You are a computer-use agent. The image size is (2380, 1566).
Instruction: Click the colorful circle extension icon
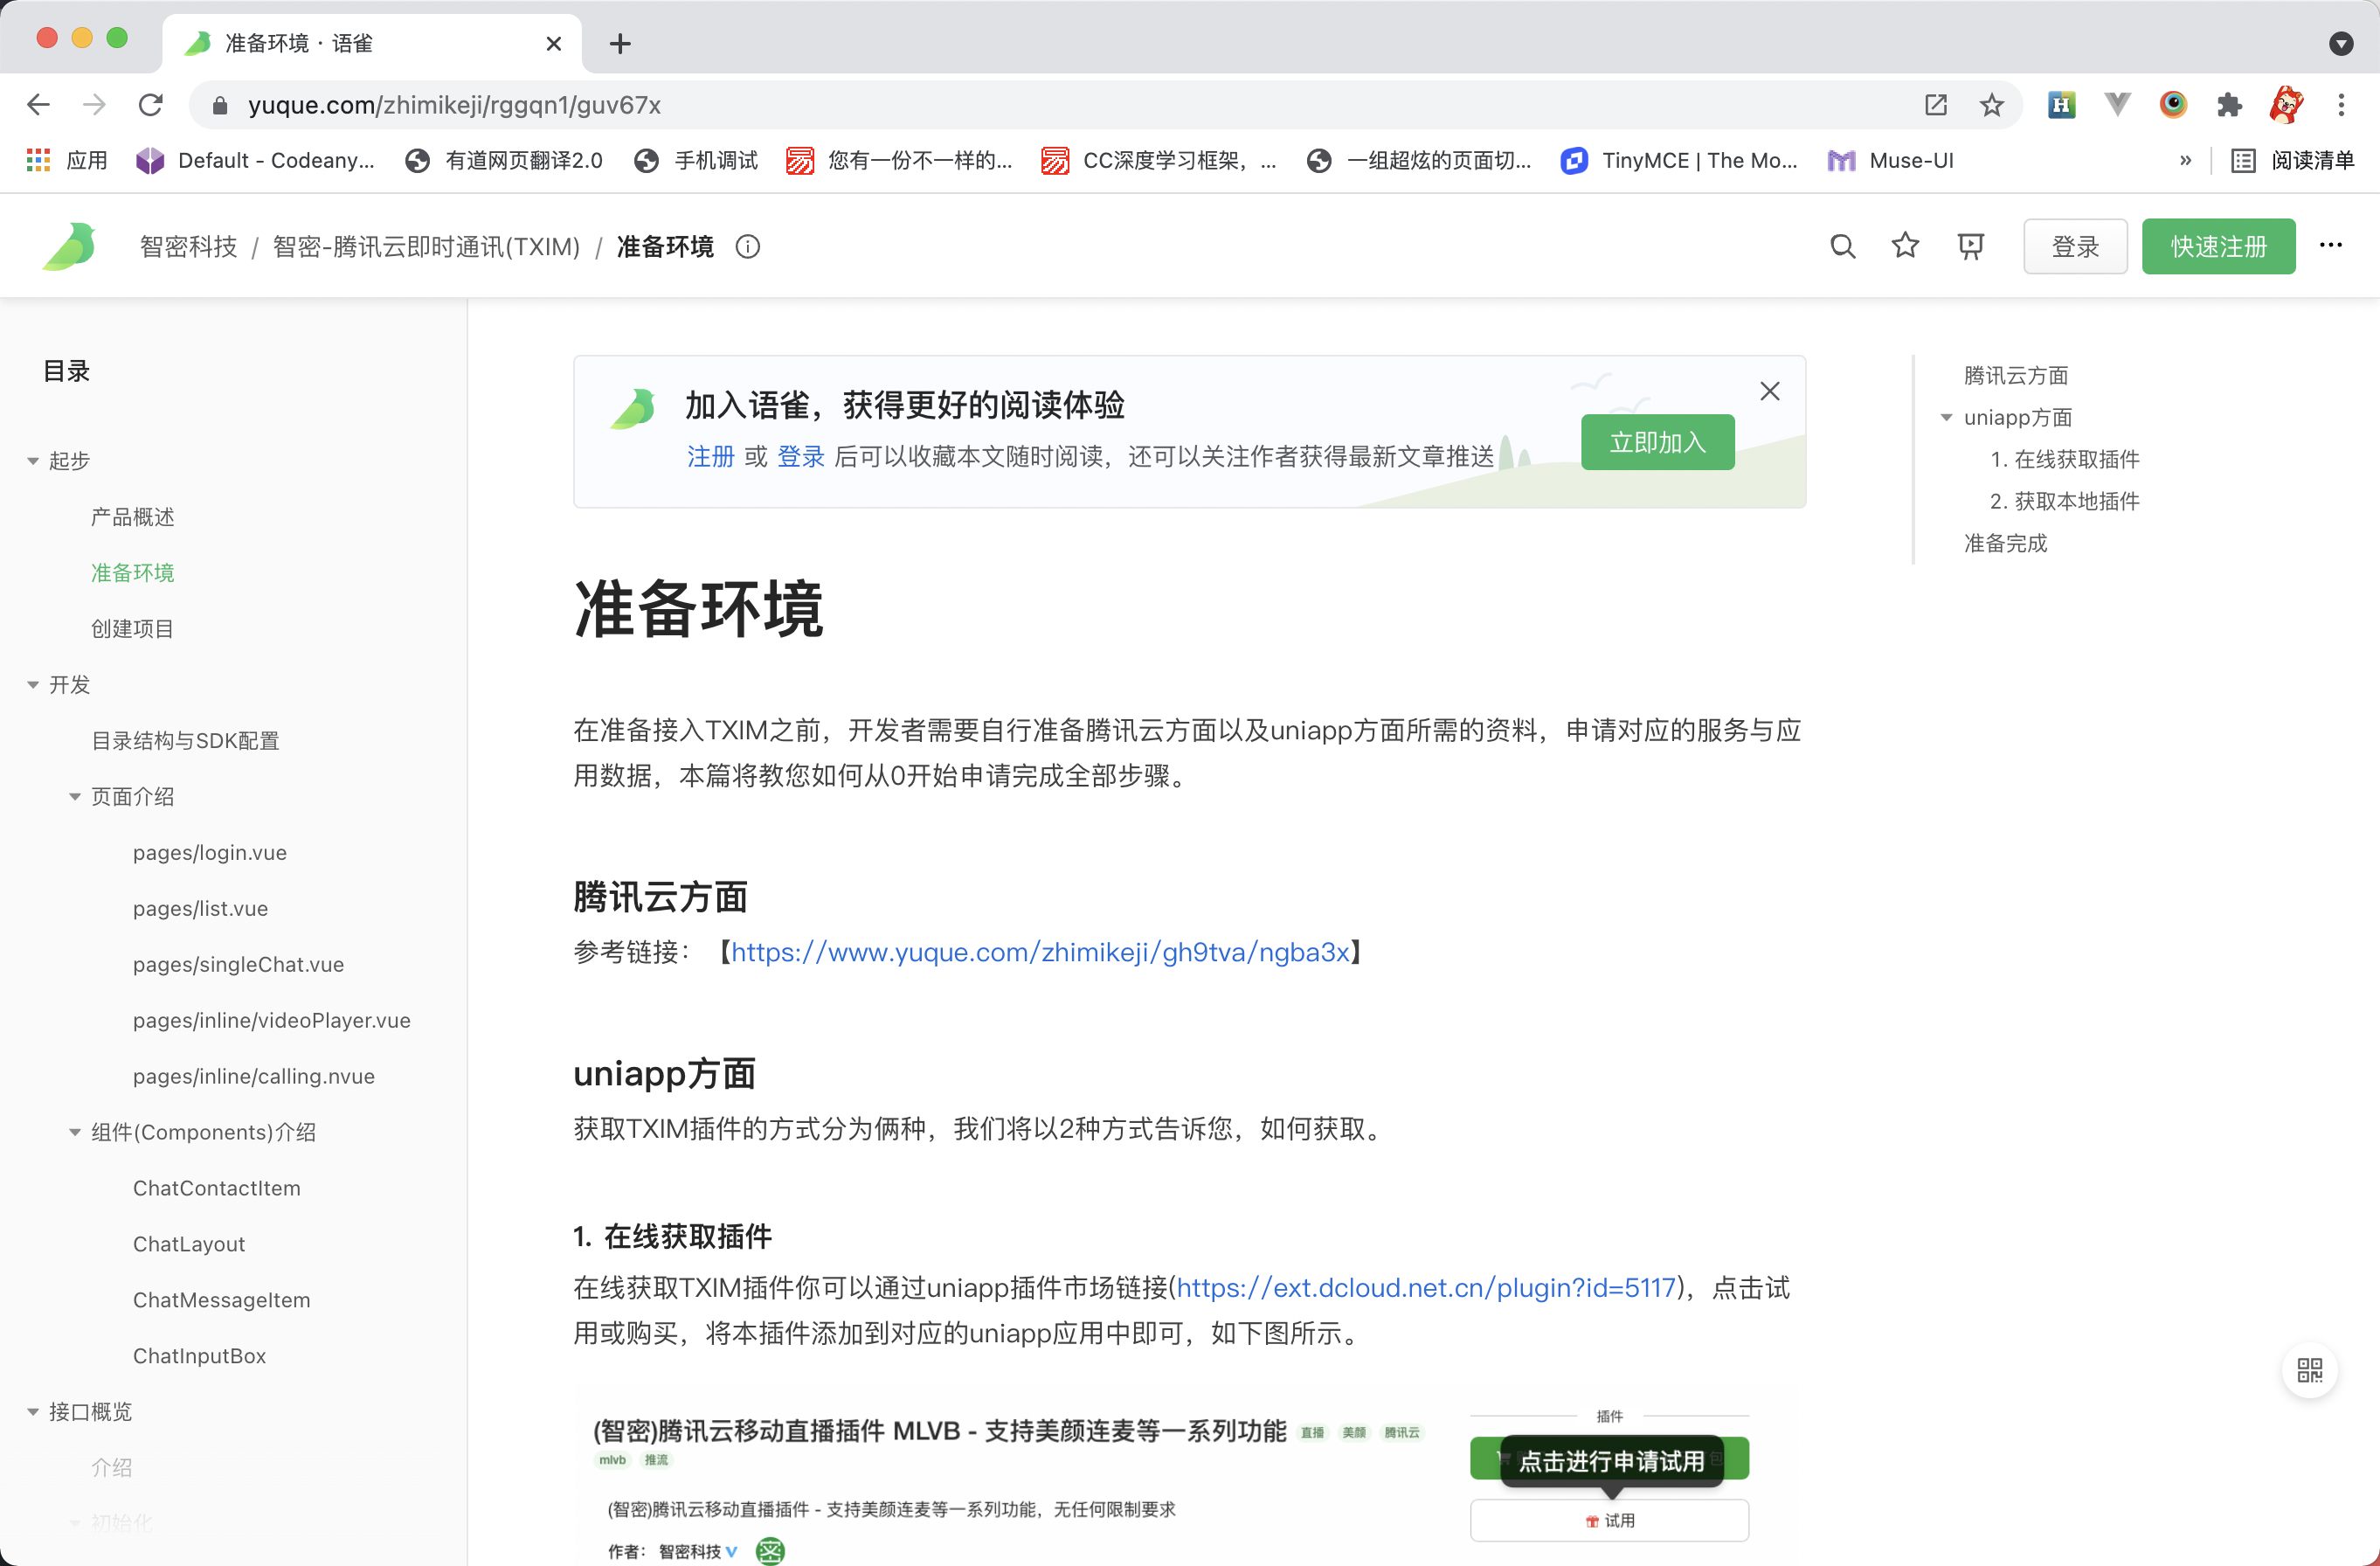[x=2173, y=104]
